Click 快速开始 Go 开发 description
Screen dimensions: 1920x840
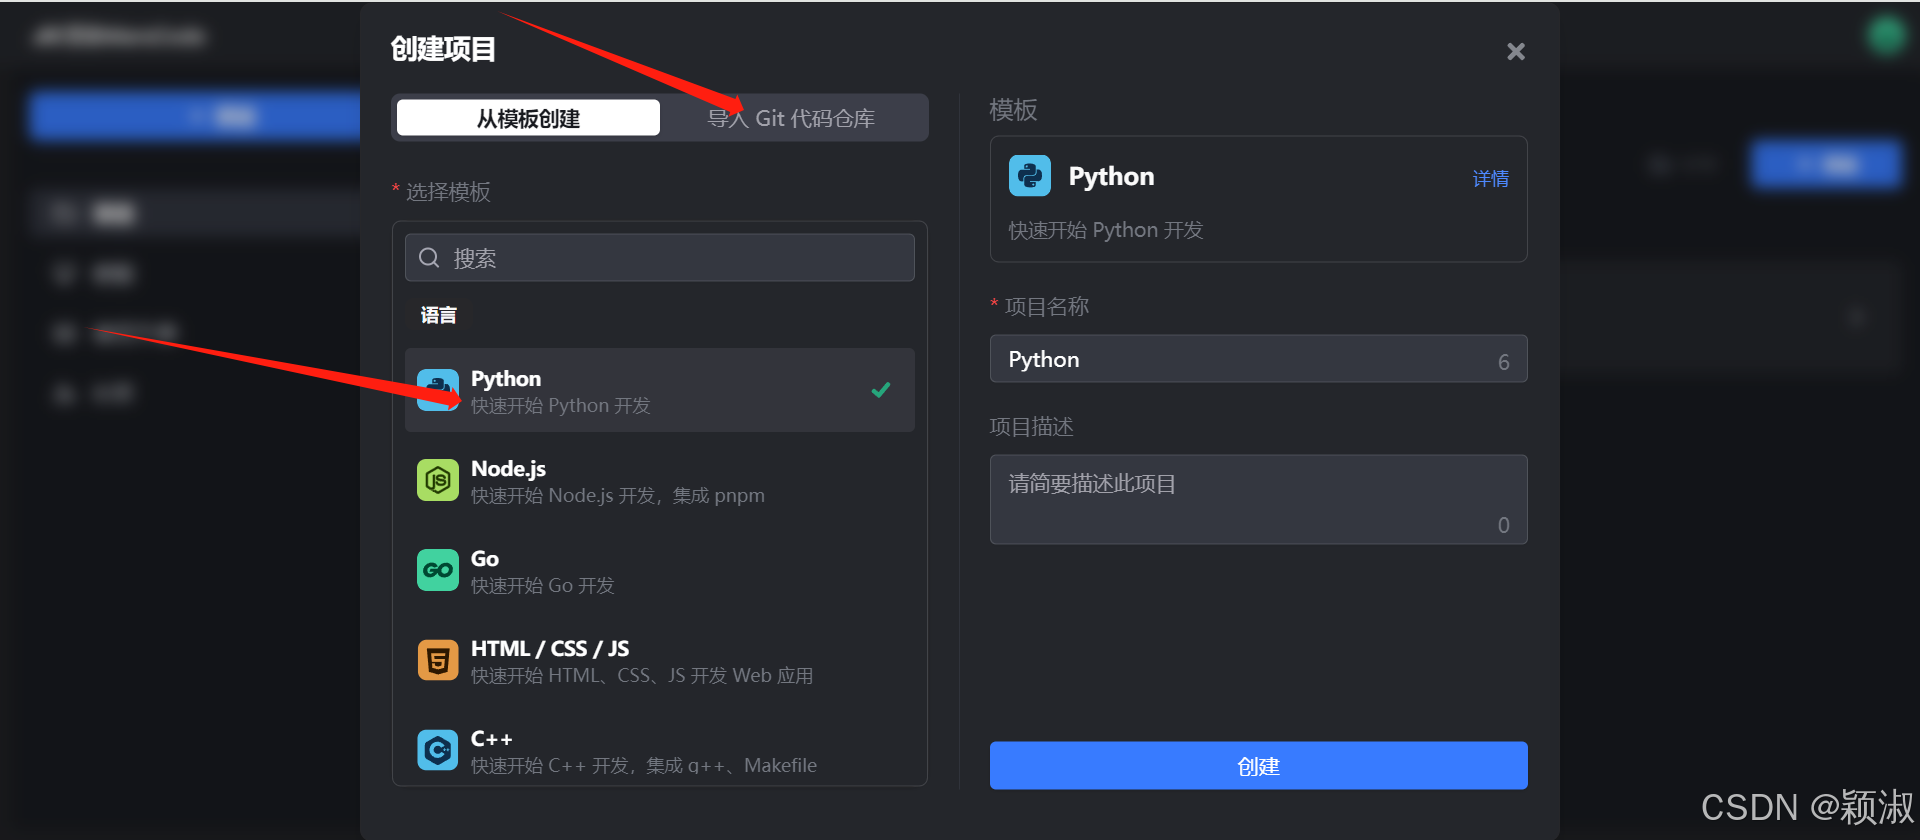543,586
